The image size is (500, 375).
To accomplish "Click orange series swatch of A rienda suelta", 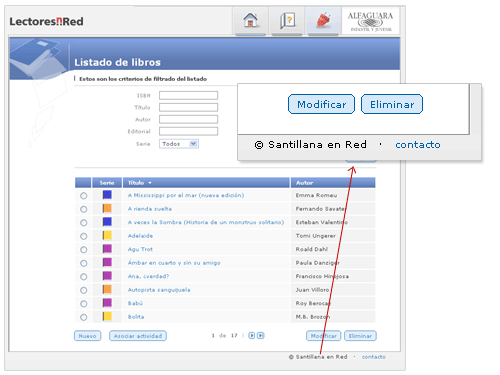I will pyautogui.click(x=107, y=208).
